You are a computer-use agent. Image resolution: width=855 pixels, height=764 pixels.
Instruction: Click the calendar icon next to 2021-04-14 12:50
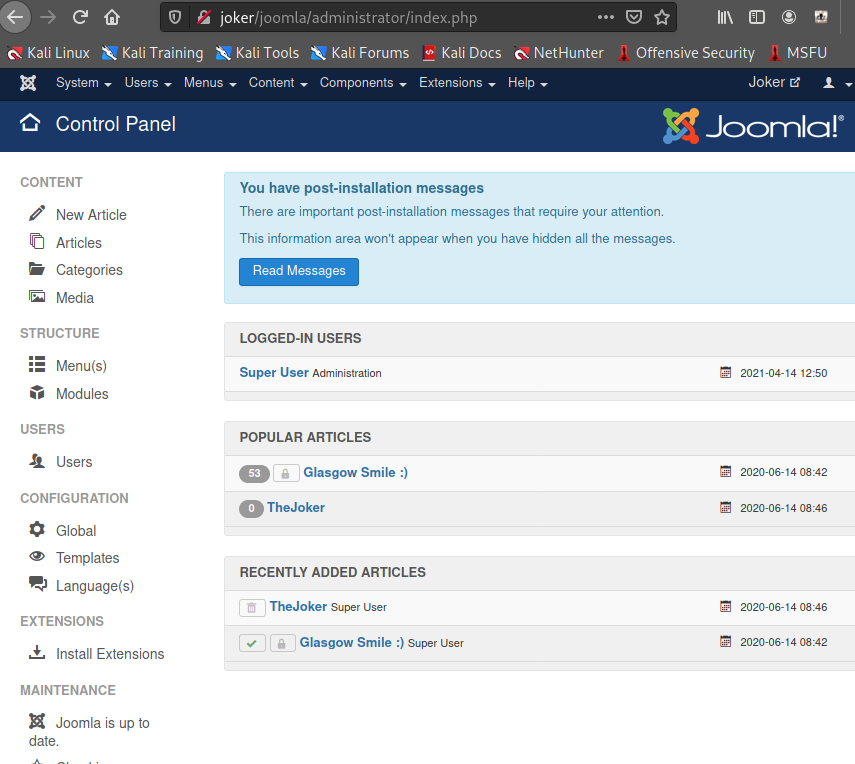click(725, 372)
